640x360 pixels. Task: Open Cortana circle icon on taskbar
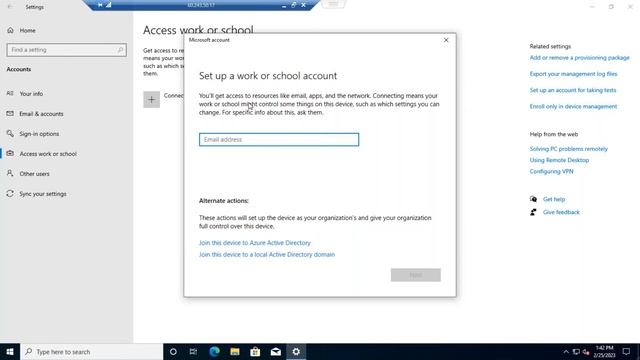(x=173, y=351)
